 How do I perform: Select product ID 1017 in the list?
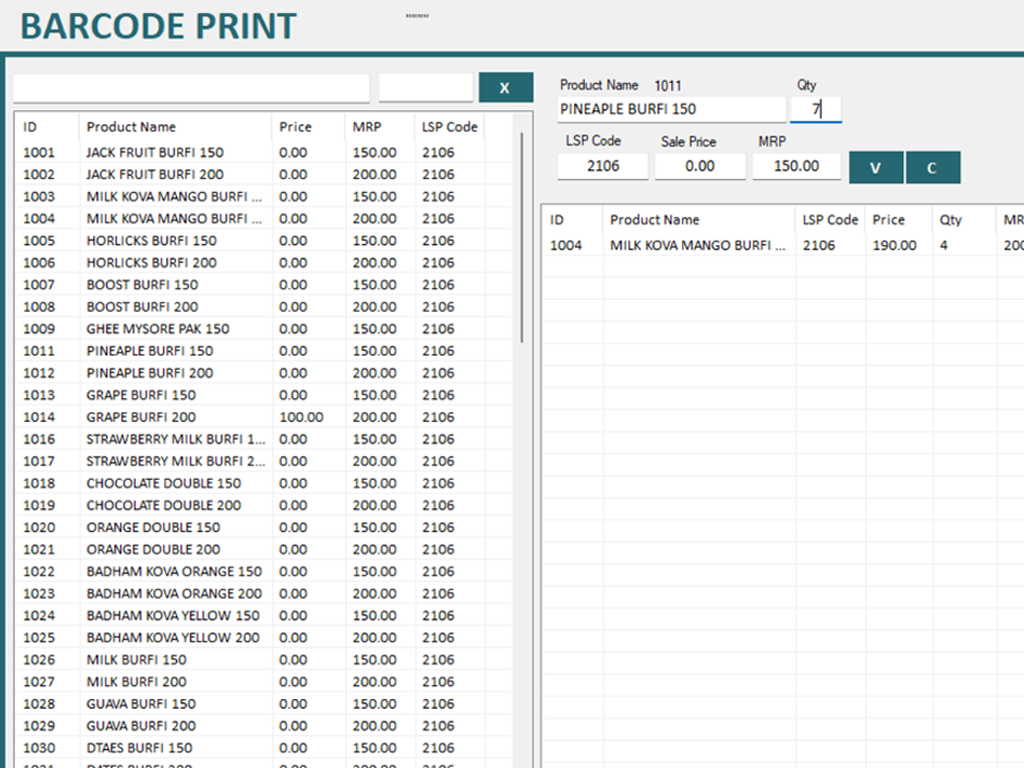(x=263, y=461)
